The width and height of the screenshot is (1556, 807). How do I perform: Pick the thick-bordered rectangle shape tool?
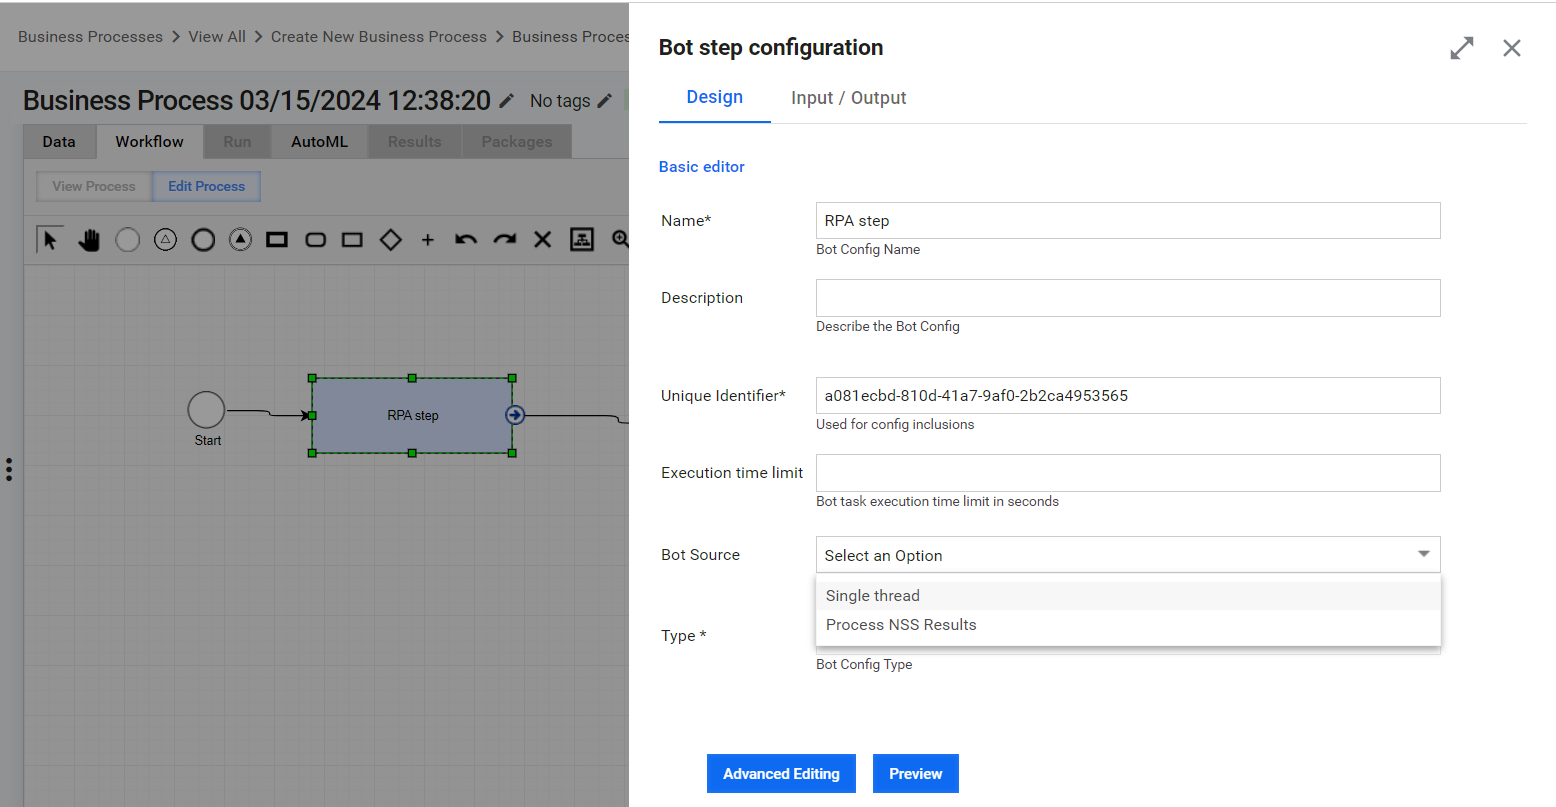(277, 240)
